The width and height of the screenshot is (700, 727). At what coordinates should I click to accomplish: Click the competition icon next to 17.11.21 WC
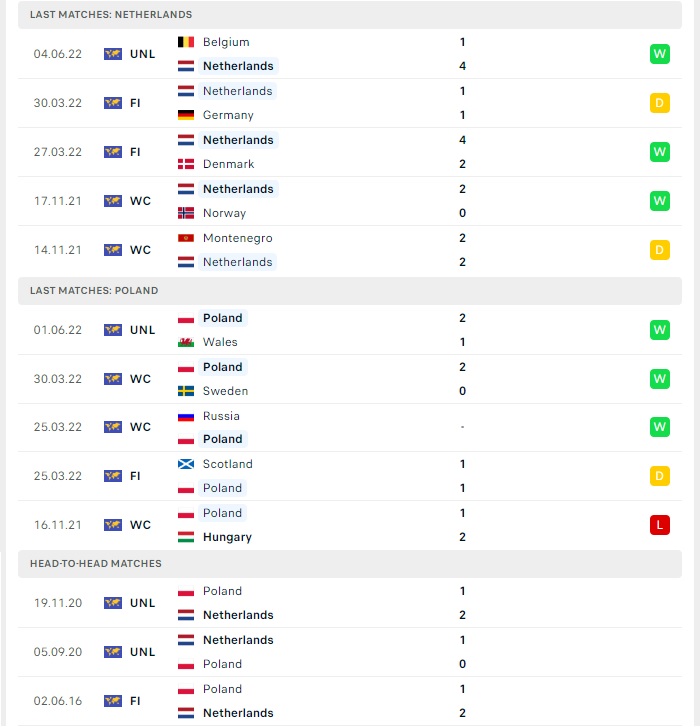click(x=113, y=201)
